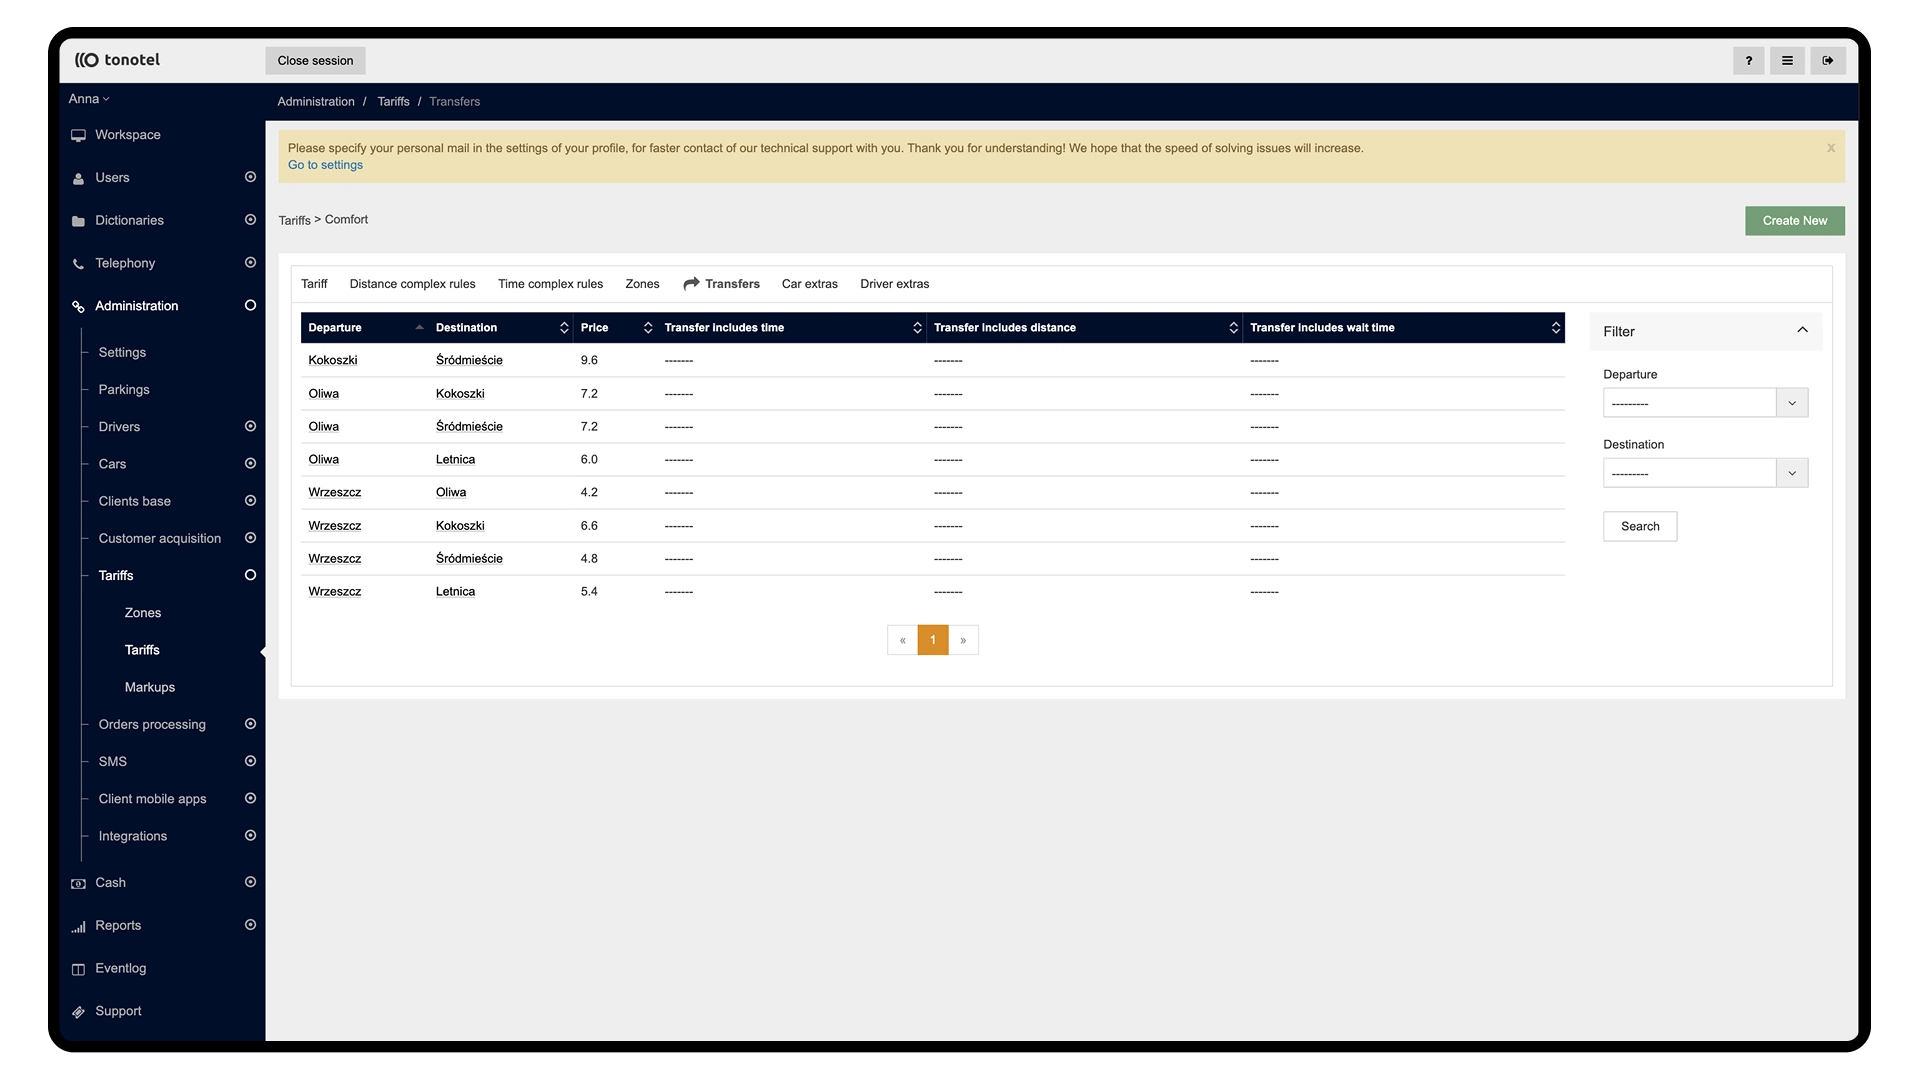Collapse the Tariffs submenu circle toggle
Image resolution: width=1920 pixels, height=1080 pixels.
click(x=250, y=575)
